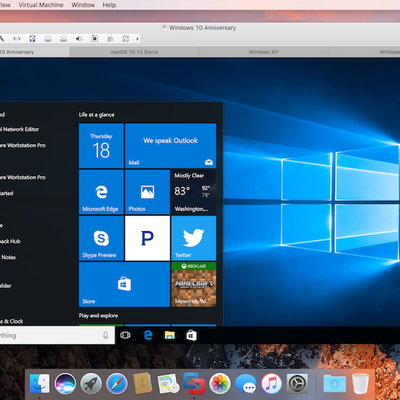Viewport: 400px width, 400px height.
Task: Click the sound device speaker icon
Action: tap(79, 39)
